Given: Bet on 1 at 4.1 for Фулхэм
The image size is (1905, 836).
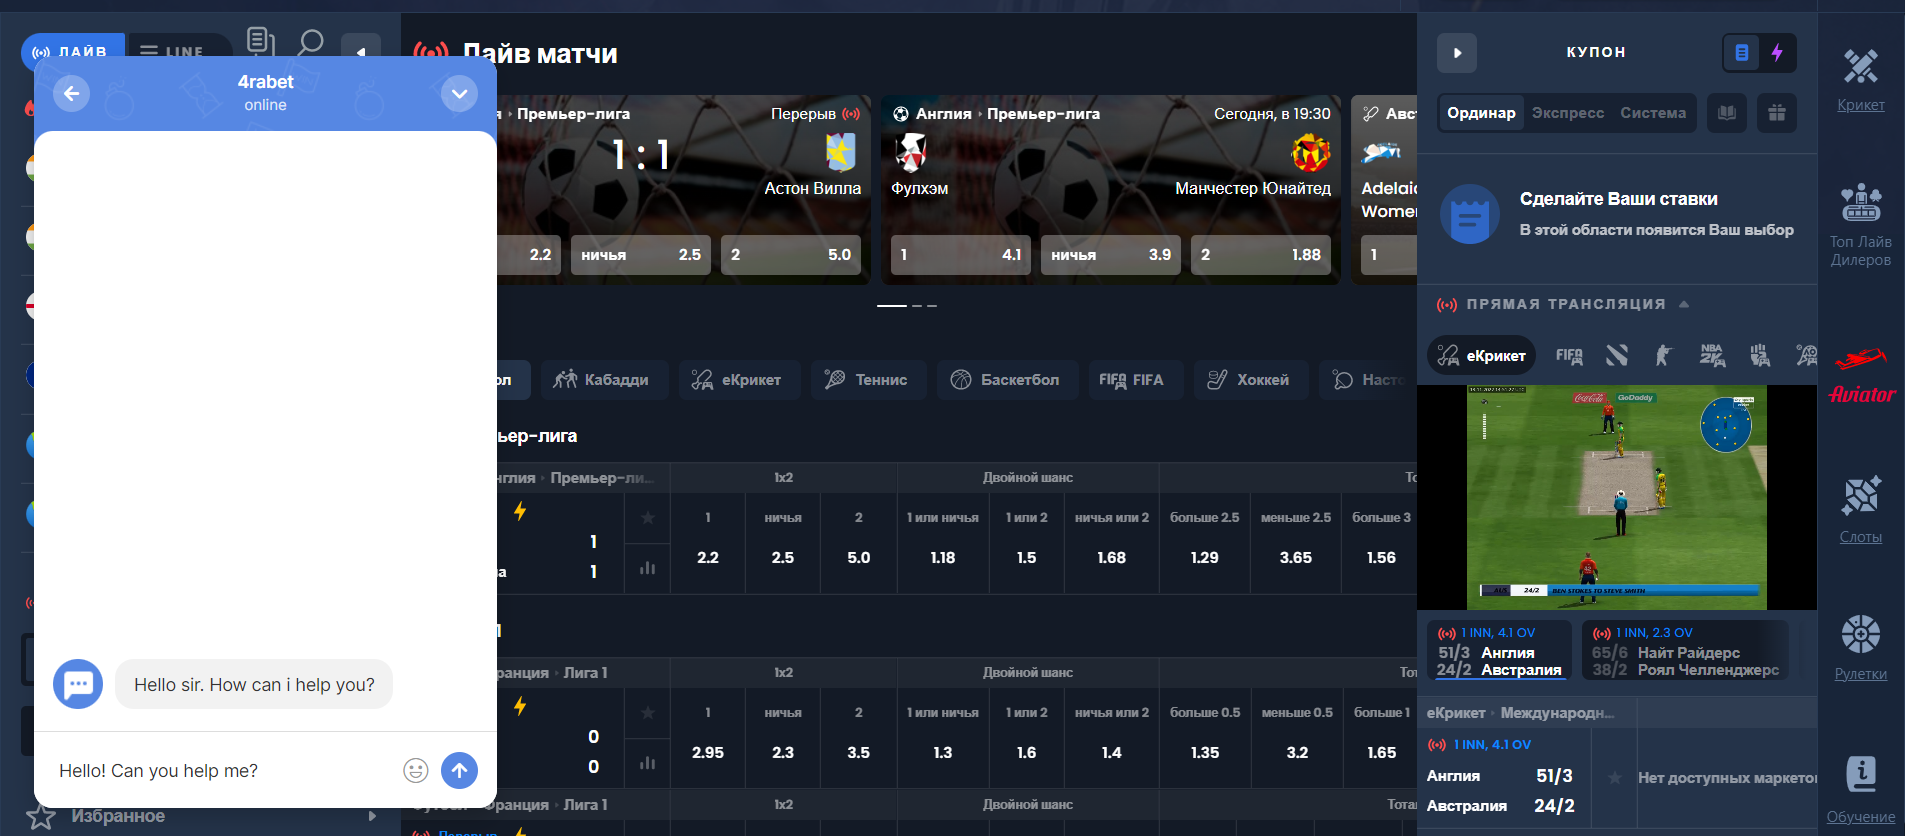Looking at the screenshot, I should pos(961,255).
